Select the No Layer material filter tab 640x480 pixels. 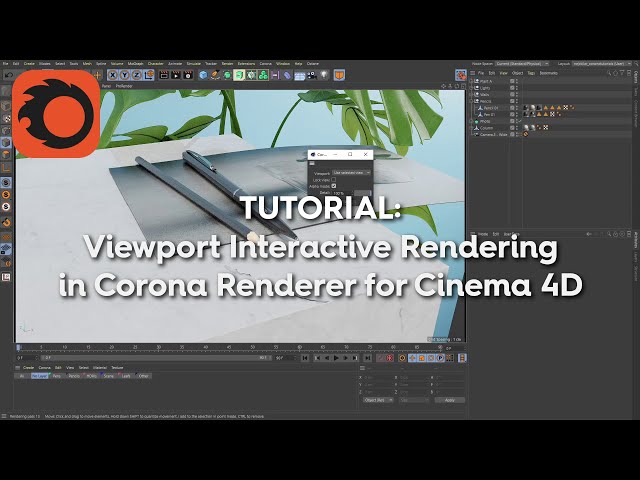tap(40, 376)
